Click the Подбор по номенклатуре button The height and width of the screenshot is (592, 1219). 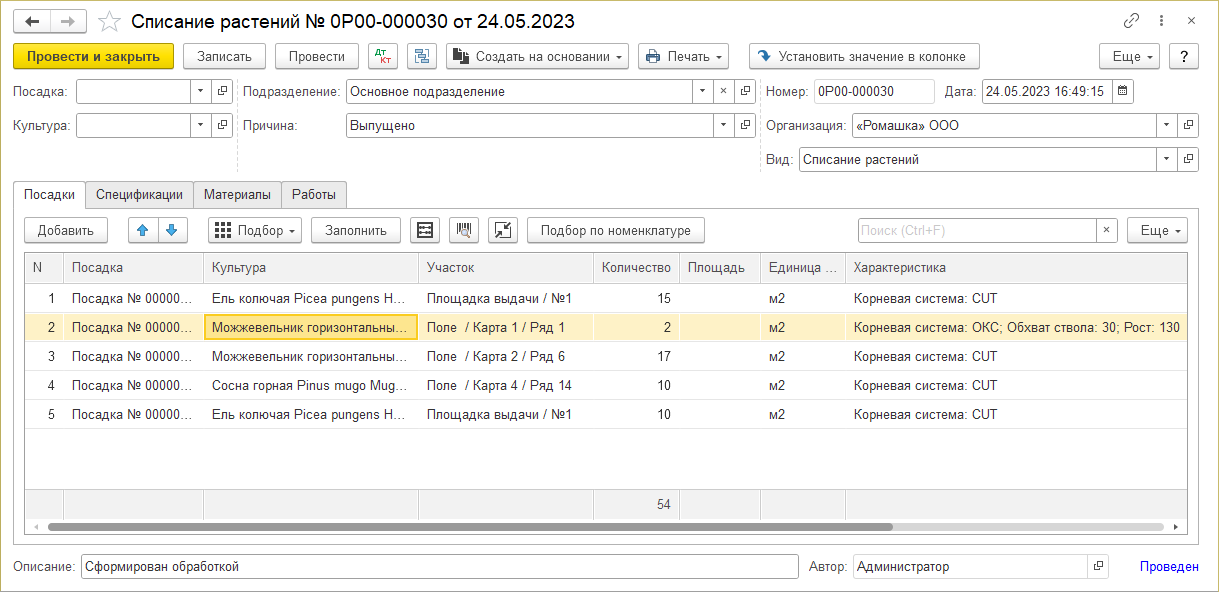tap(615, 230)
